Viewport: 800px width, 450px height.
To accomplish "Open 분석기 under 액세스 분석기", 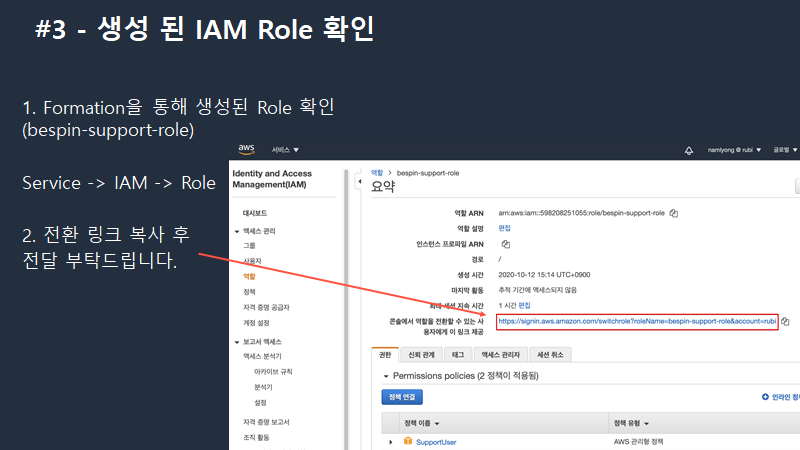I will [263, 387].
